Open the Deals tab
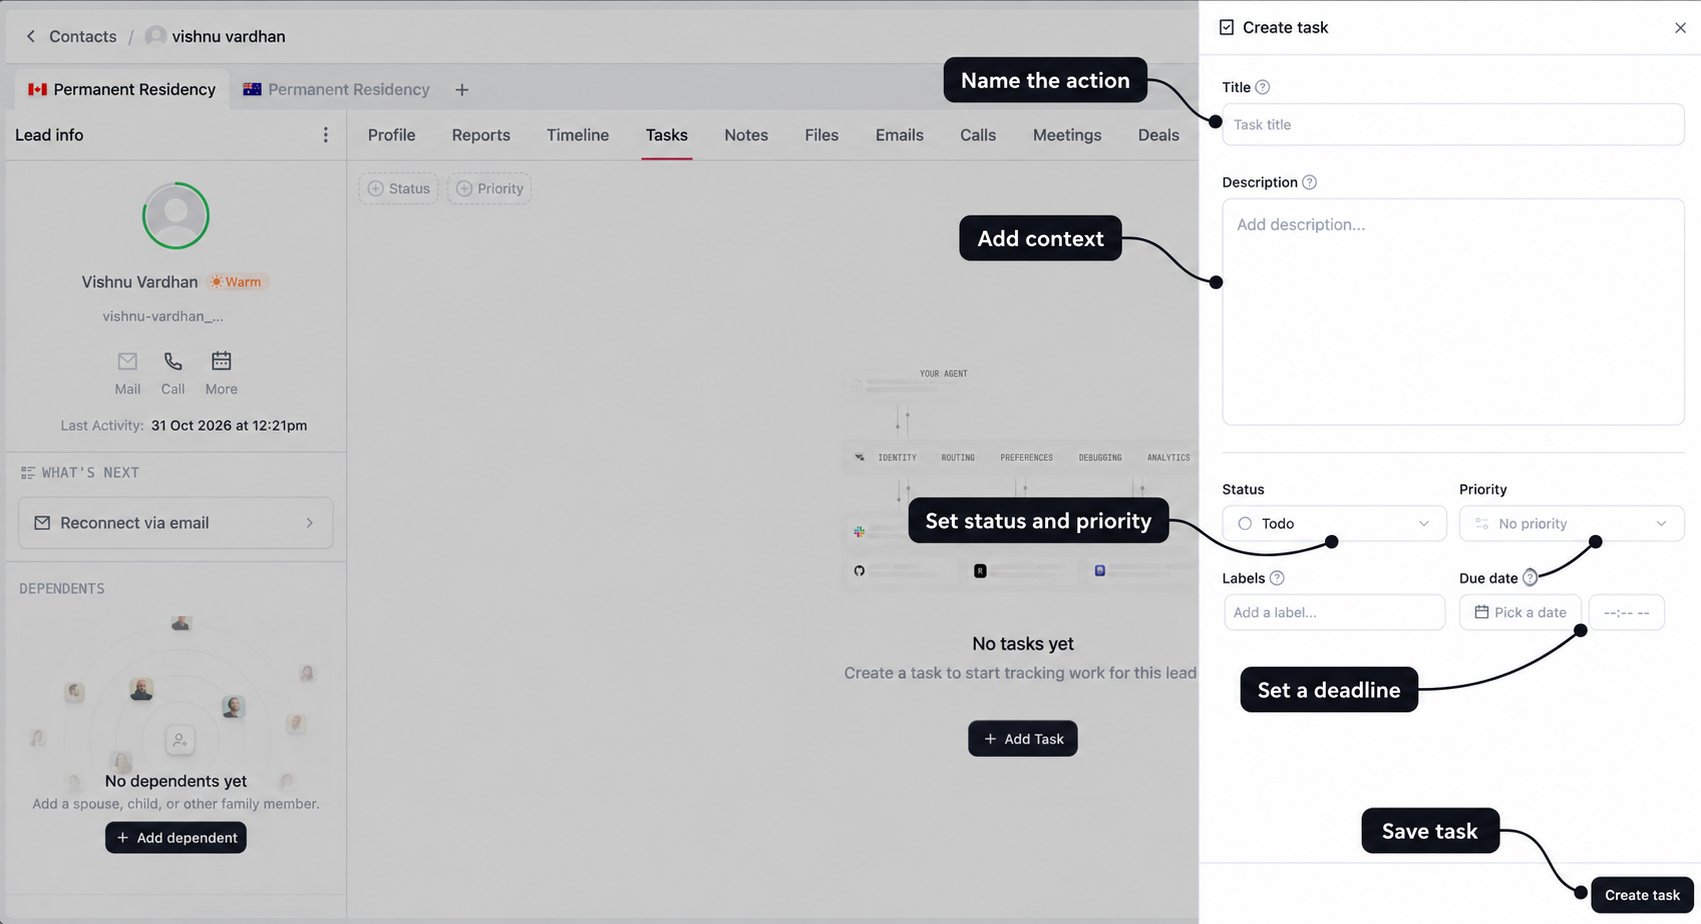Screen dimensions: 1701x924 coord(1158,135)
